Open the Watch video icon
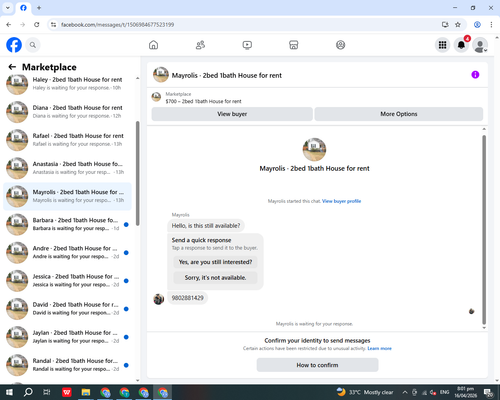 point(247,45)
